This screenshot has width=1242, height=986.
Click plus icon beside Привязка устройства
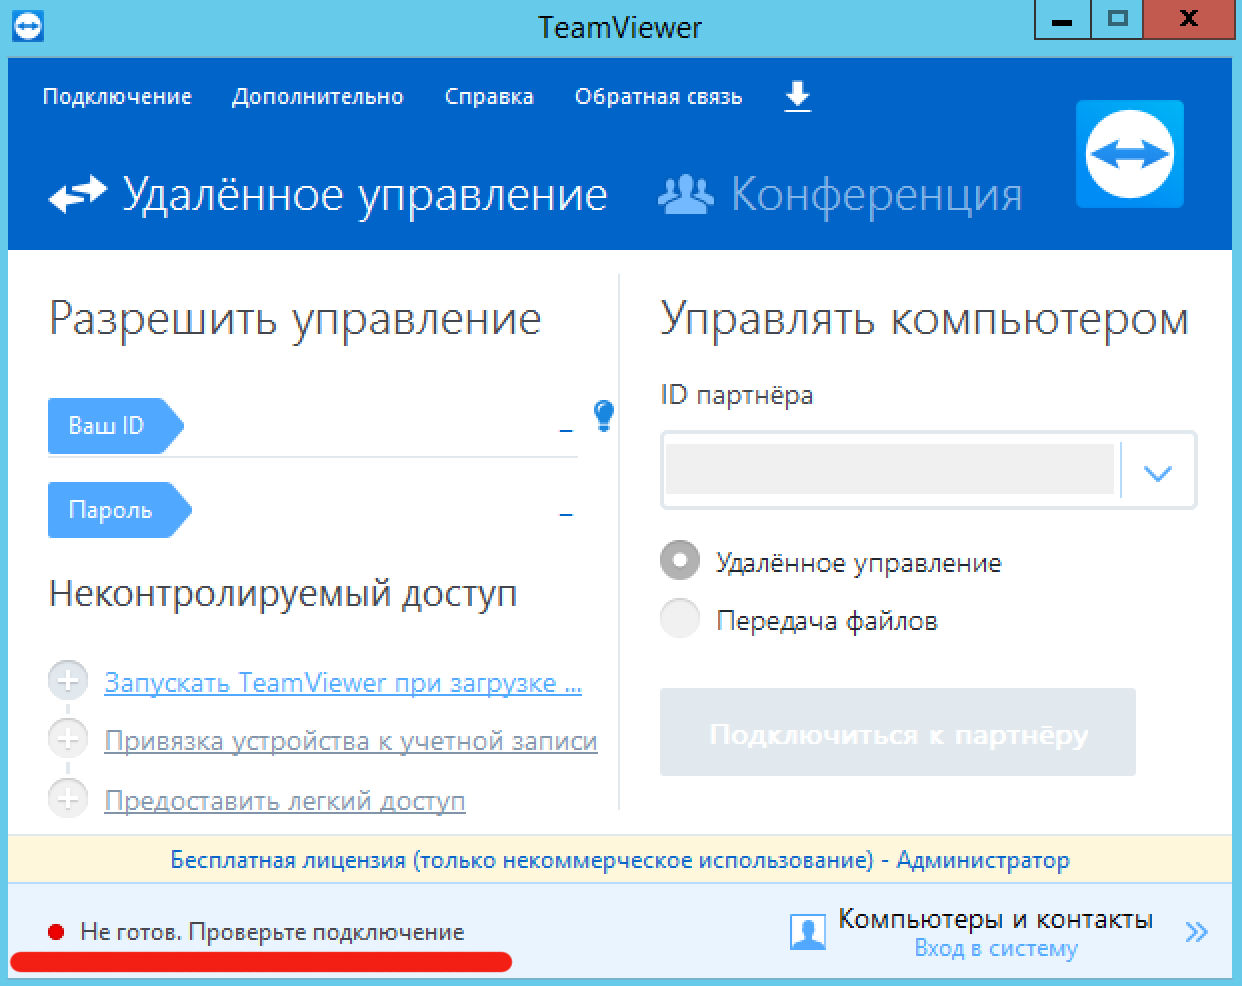coord(67,739)
